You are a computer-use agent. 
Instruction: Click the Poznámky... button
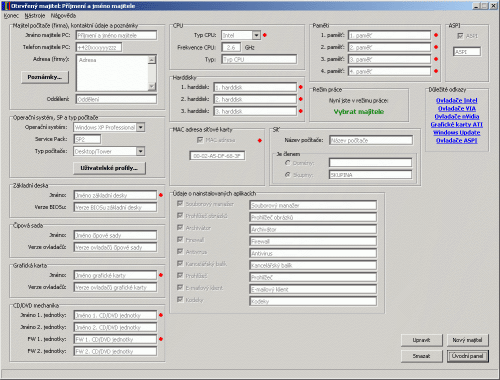tap(45, 77)
